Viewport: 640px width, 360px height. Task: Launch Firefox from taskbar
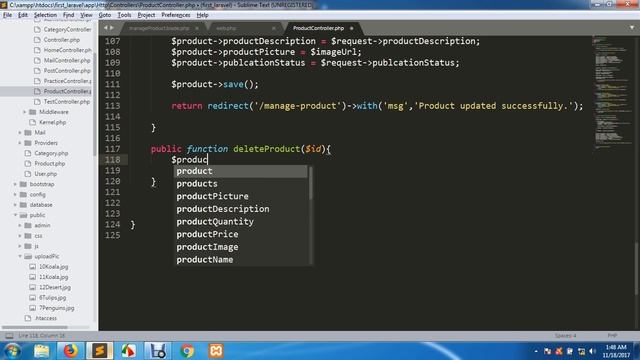(x=70, y=351)
